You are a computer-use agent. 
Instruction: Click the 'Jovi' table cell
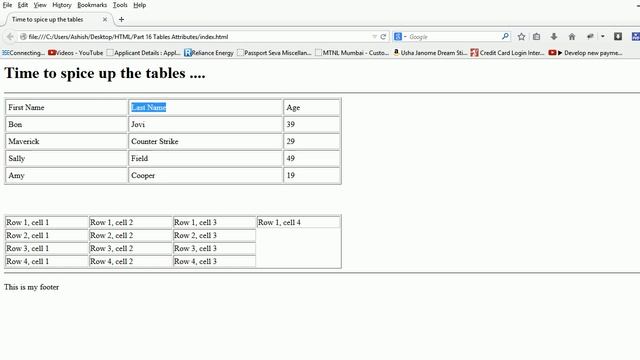206,124
